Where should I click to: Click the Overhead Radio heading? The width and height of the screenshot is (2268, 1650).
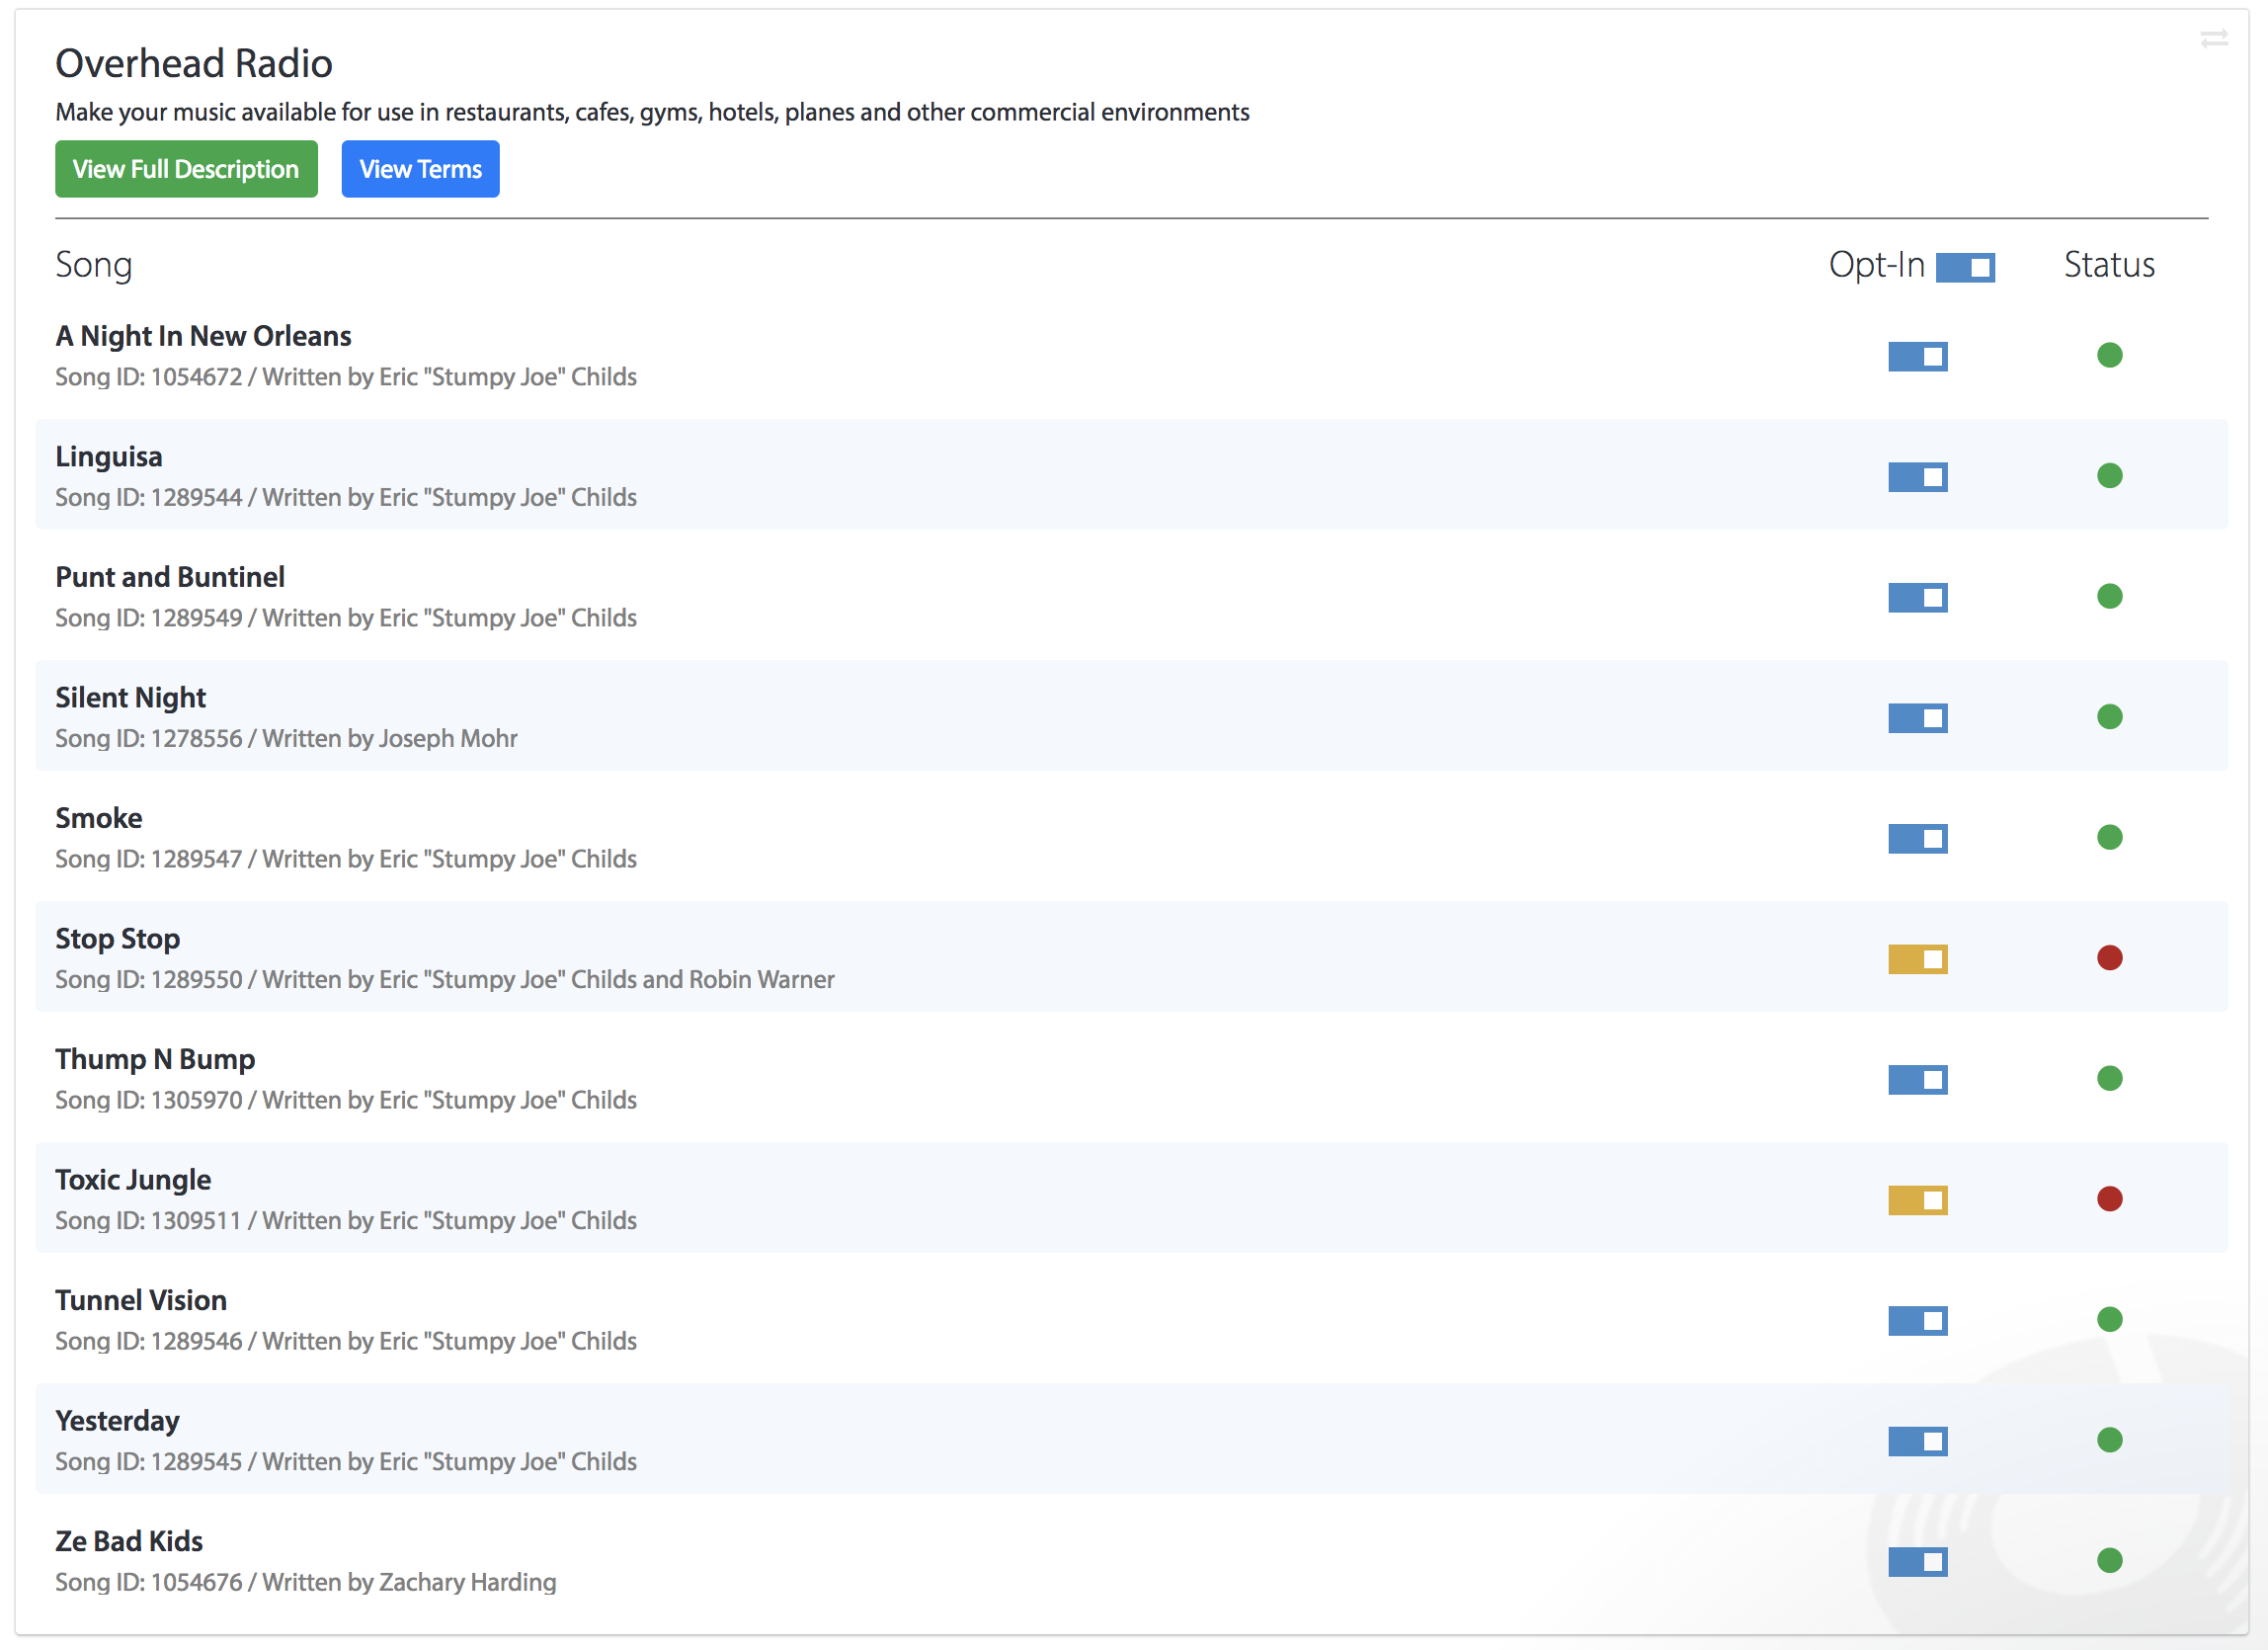pyautogui.click(x=194, y=63)
